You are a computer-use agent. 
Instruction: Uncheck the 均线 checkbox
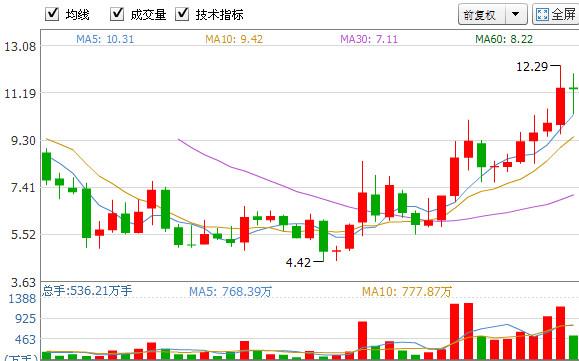(52, 14)
